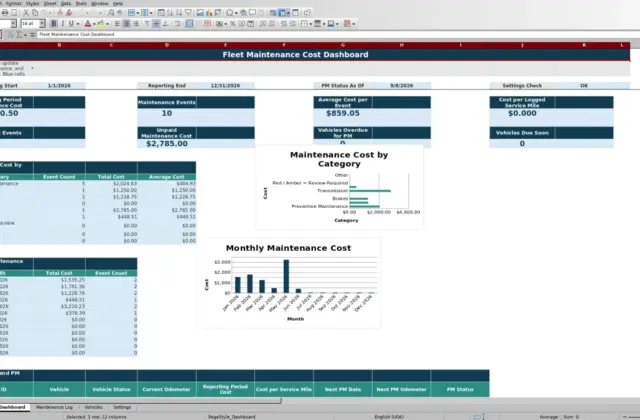640x420 pixels.
Task: Click the font size input box
Action: tap(30, 24)
